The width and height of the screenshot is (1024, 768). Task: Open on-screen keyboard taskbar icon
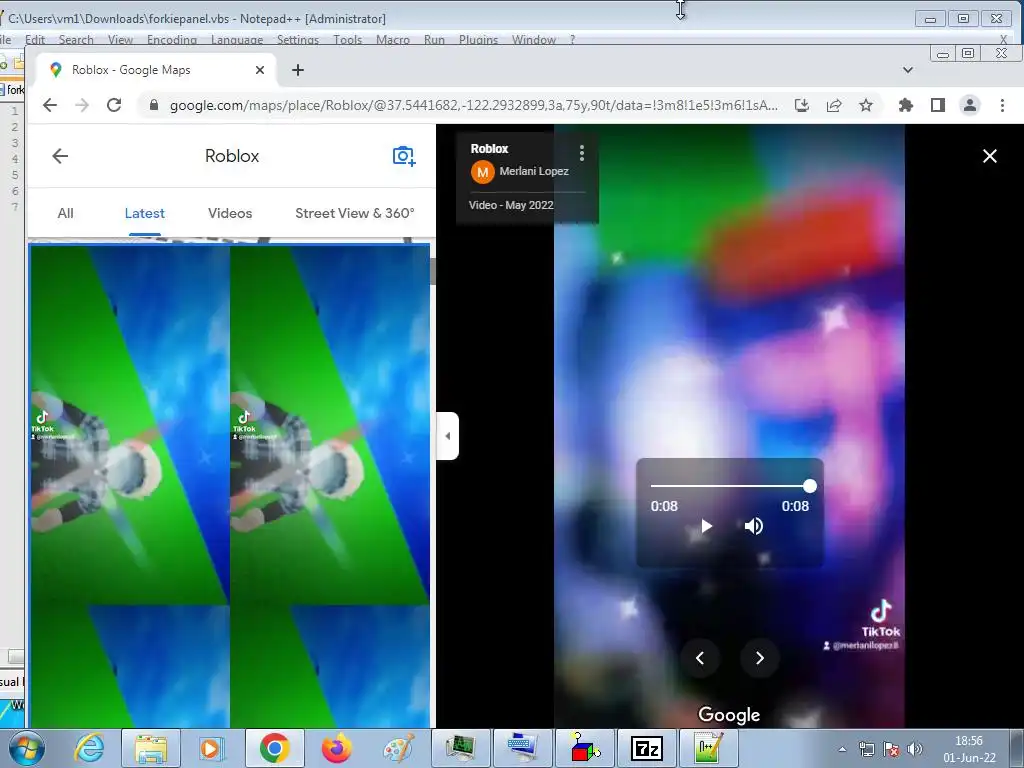522,748
